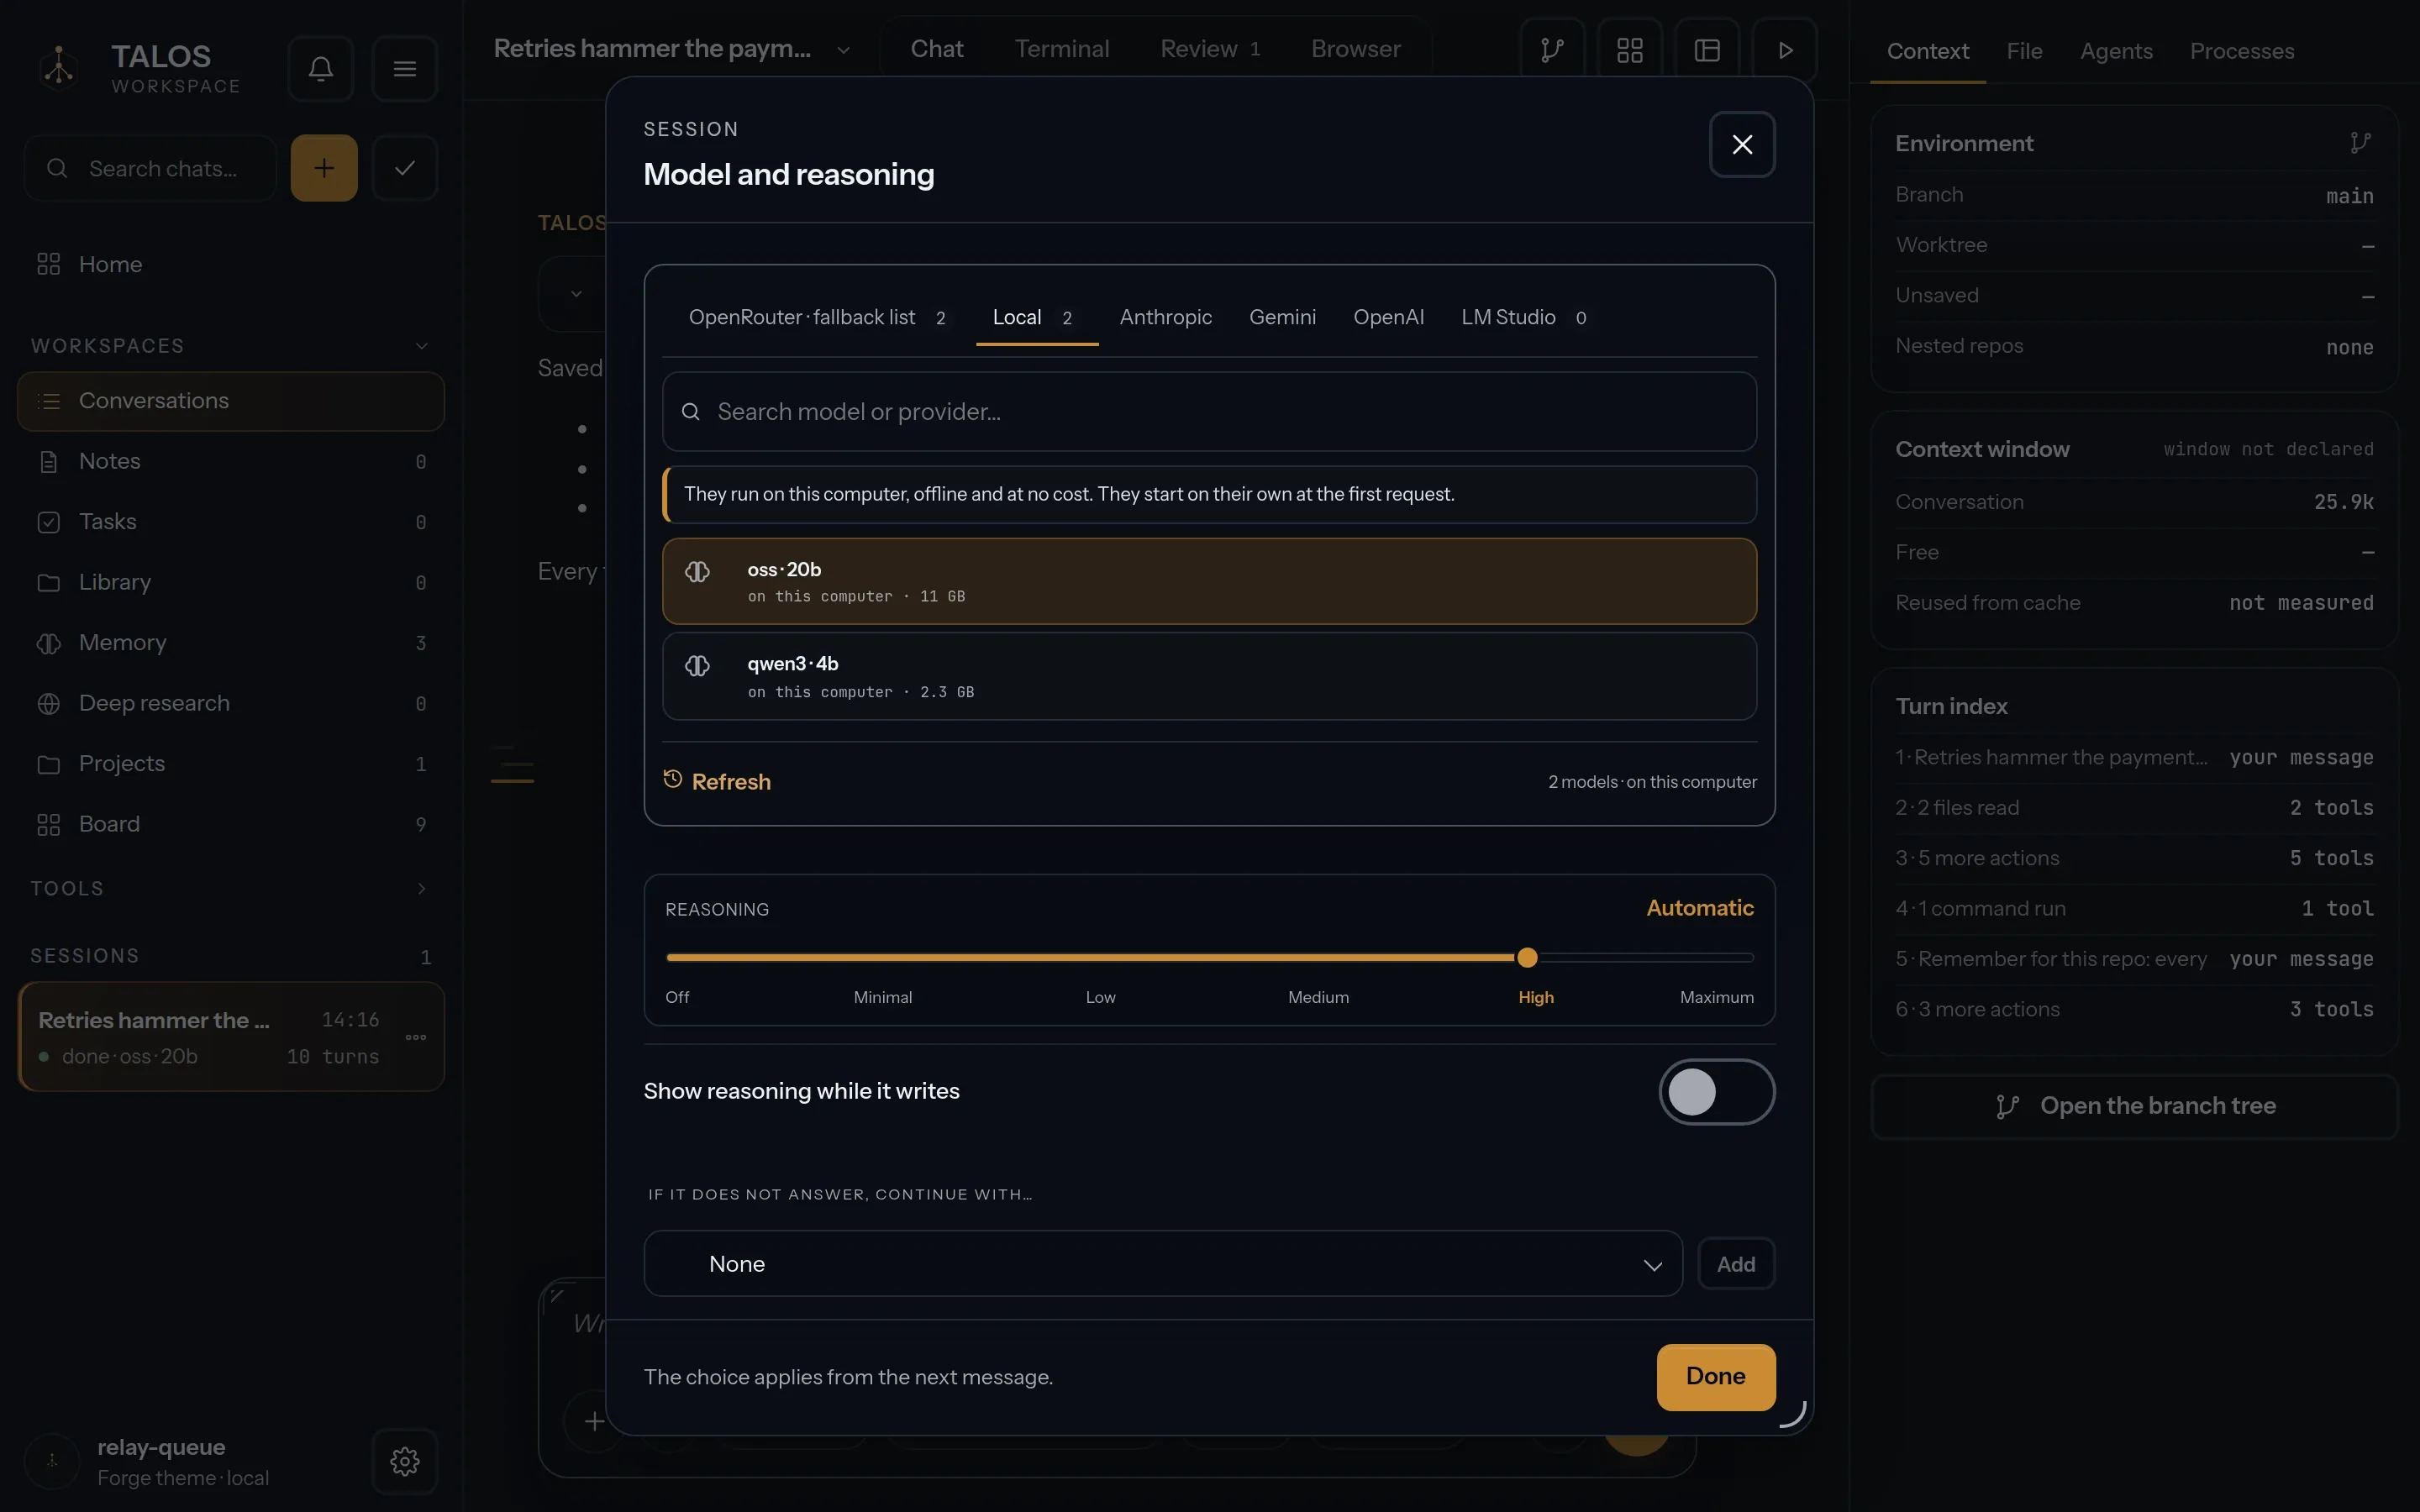Click the Tasks checkbox icon in the sidebar
This screenshot has width=2420, height=1512.
click(x=48, y=522)
